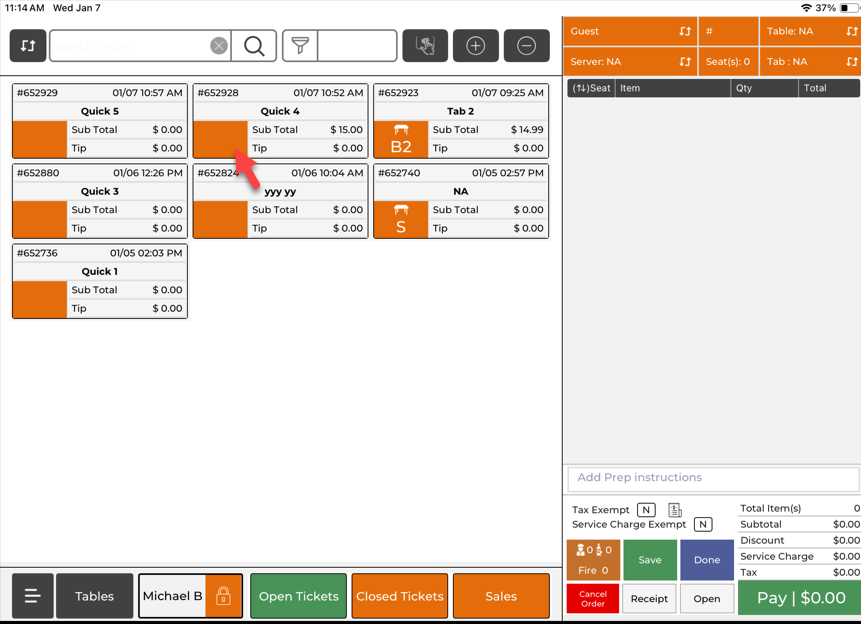Click the plus circle add icon

476,46
